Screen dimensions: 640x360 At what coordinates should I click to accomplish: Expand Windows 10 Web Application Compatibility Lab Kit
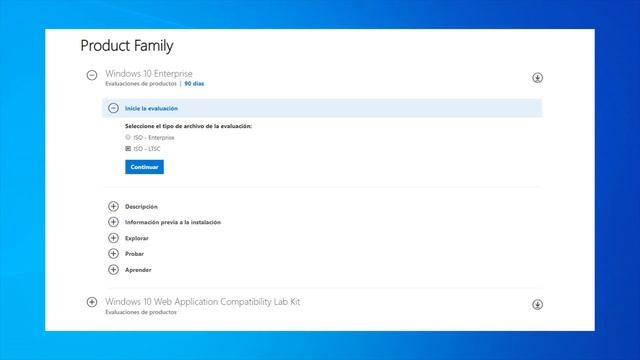pyautogui.click(x=92, y=302)
